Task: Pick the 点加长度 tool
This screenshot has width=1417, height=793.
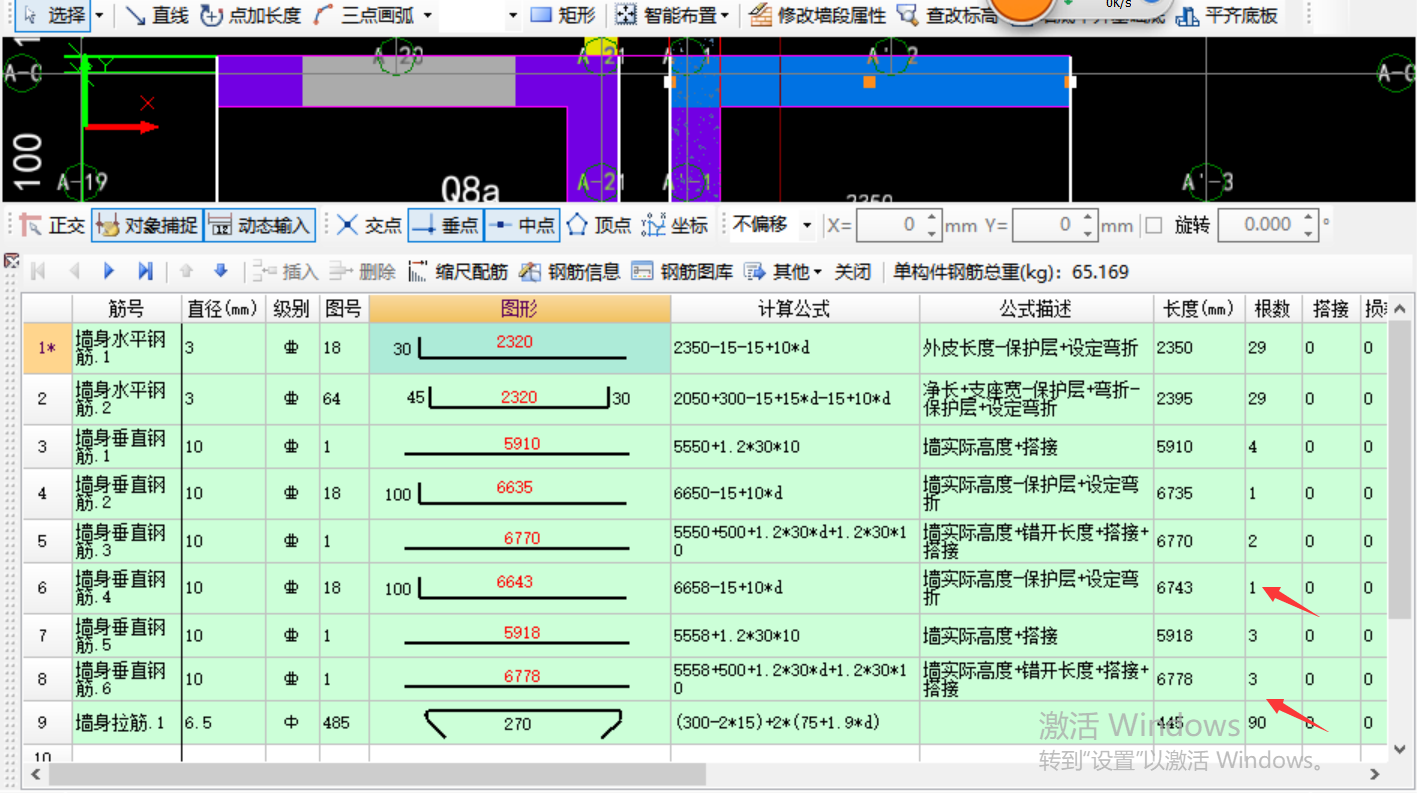Action: [250, 16]
